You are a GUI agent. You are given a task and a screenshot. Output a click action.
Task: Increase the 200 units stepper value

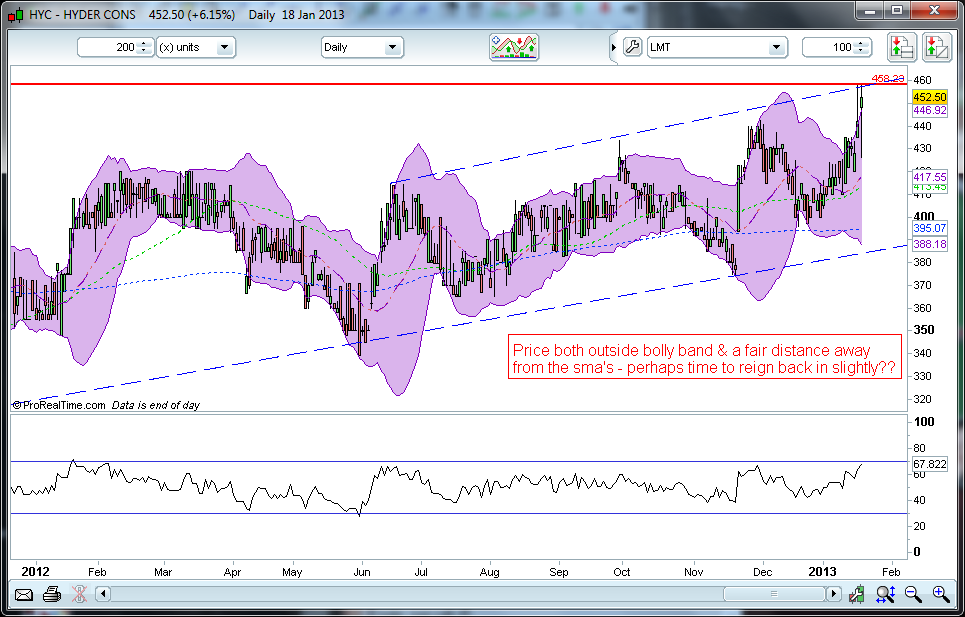145,43
